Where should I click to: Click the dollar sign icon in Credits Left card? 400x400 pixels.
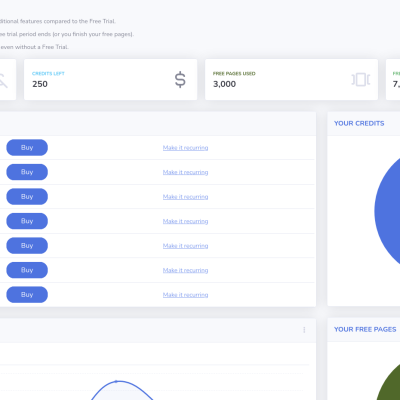tap(180, 80)
